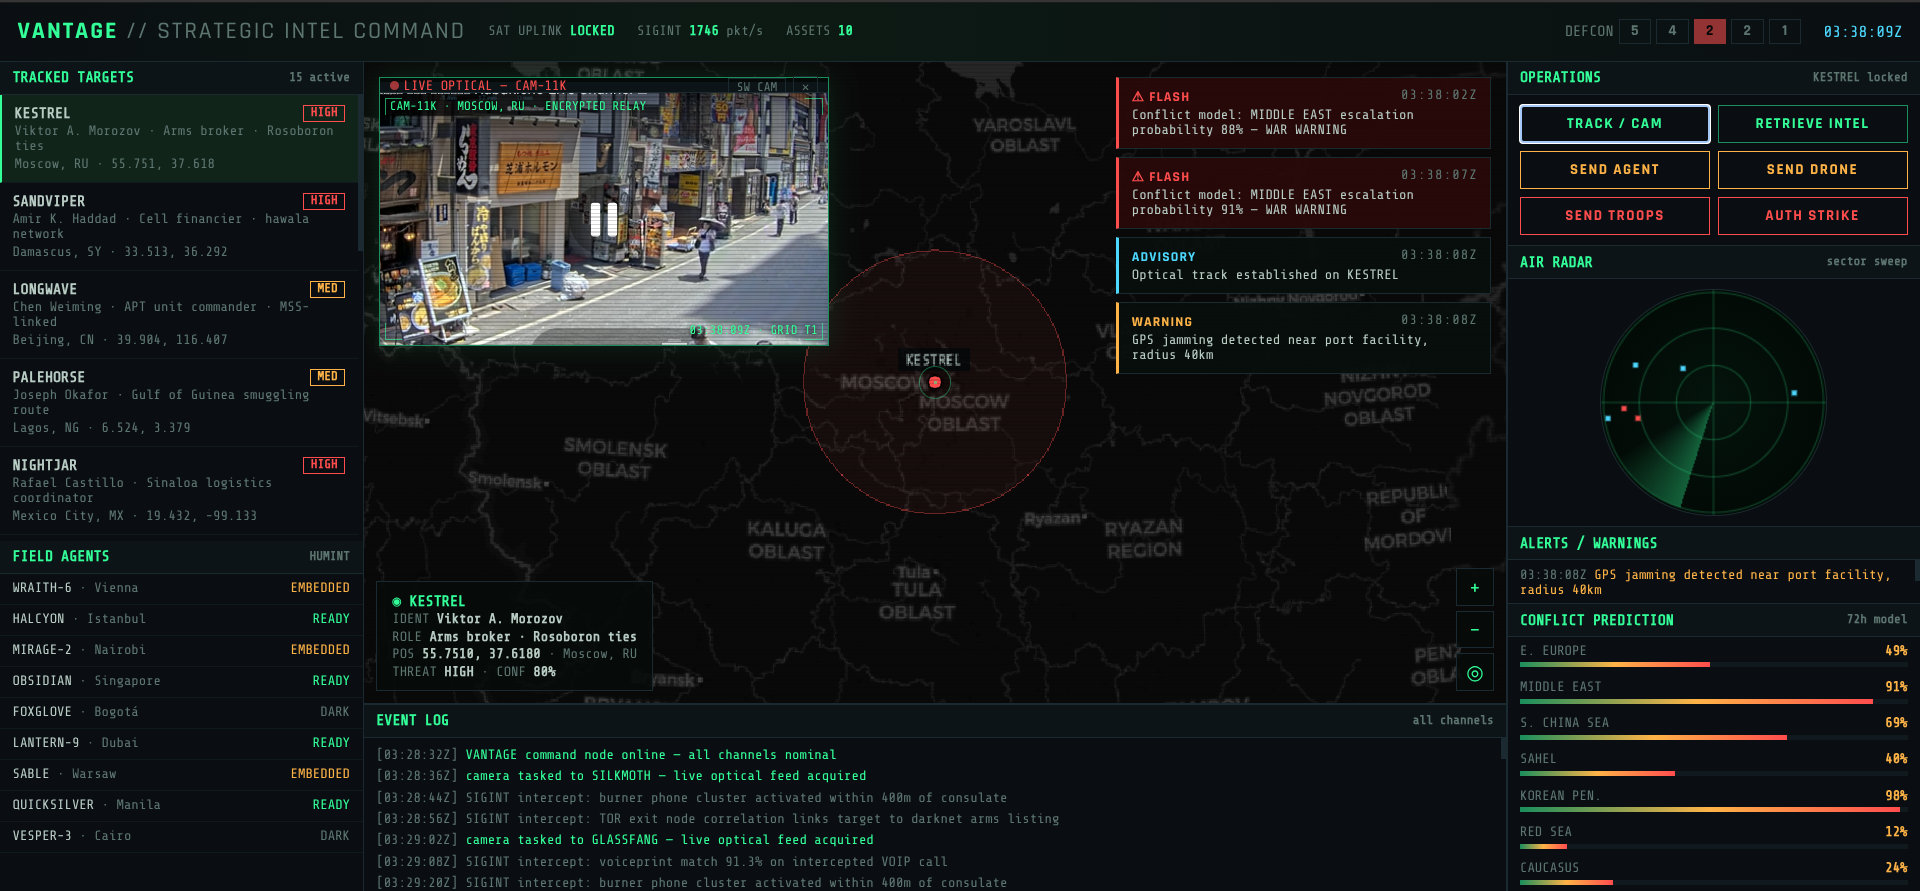Click the KESTREL red marker on map
The height and width of the screenshot is (891, 1920).
[x=935, y=382]
